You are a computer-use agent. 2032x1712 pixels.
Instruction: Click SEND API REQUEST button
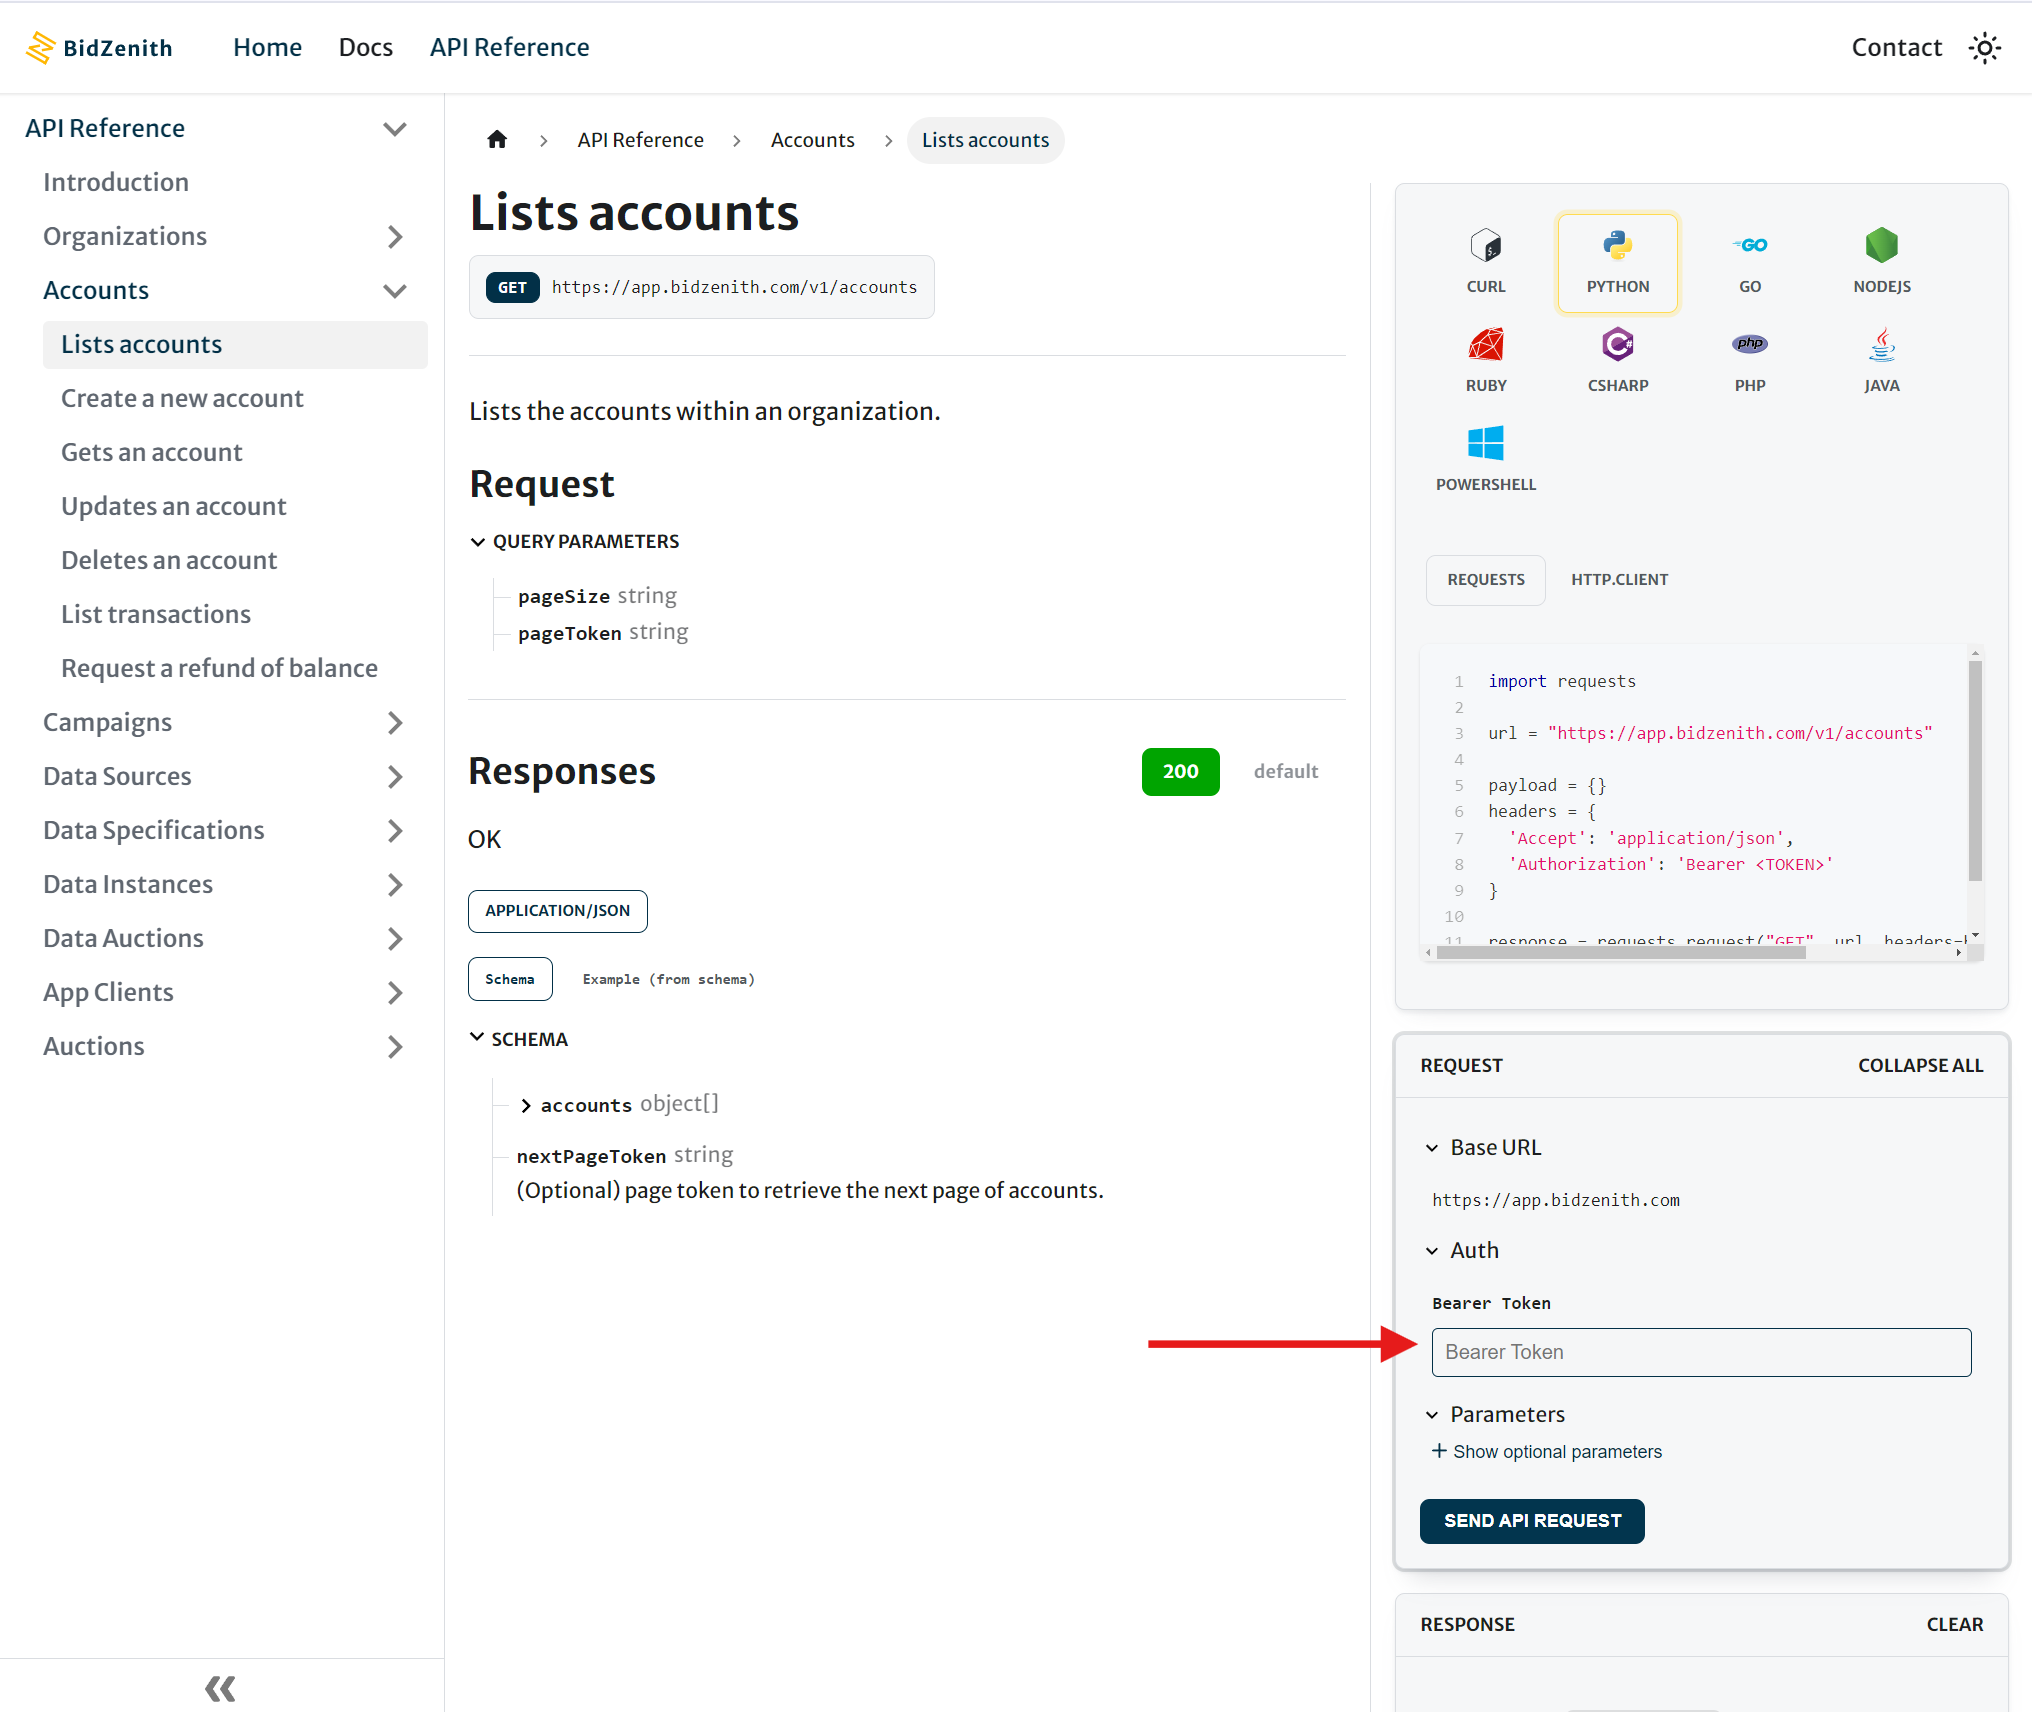click(x=1532, y=1521)
